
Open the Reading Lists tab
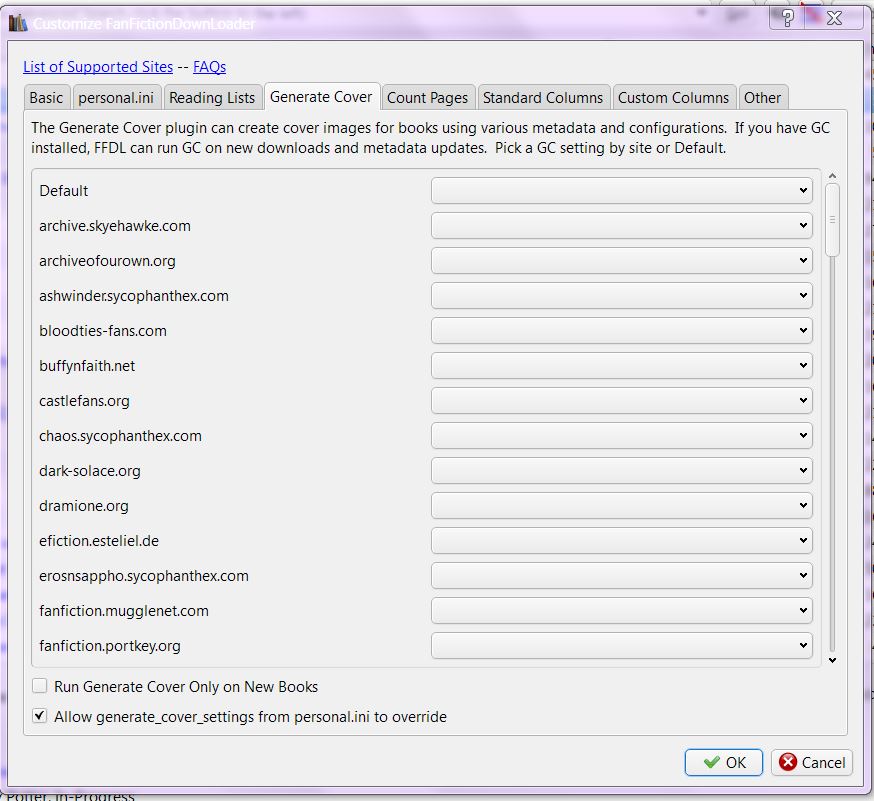click(x=212, y=98)
